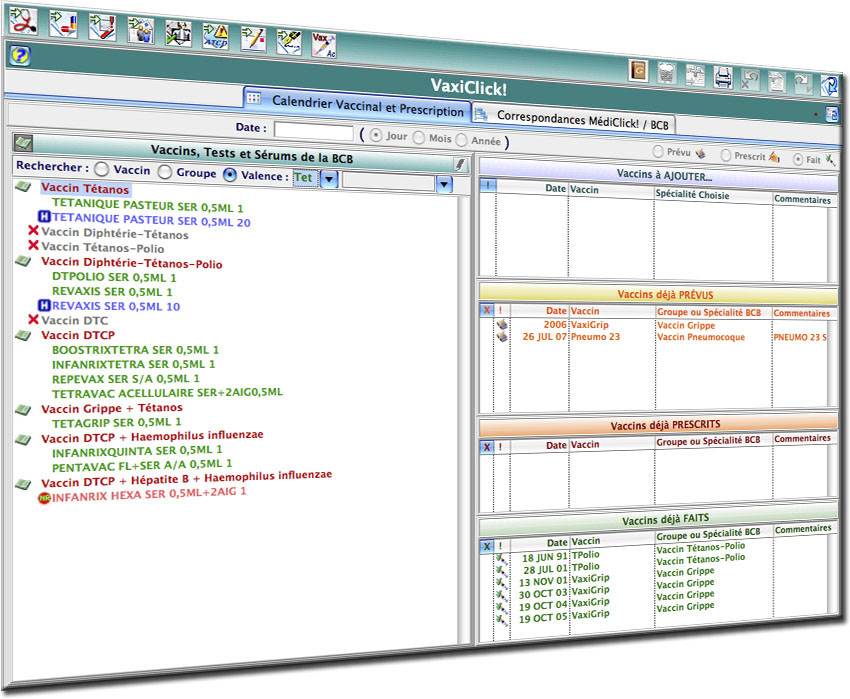
Task: Click the fountain pen signature icon
Action: tap(288, 42)
